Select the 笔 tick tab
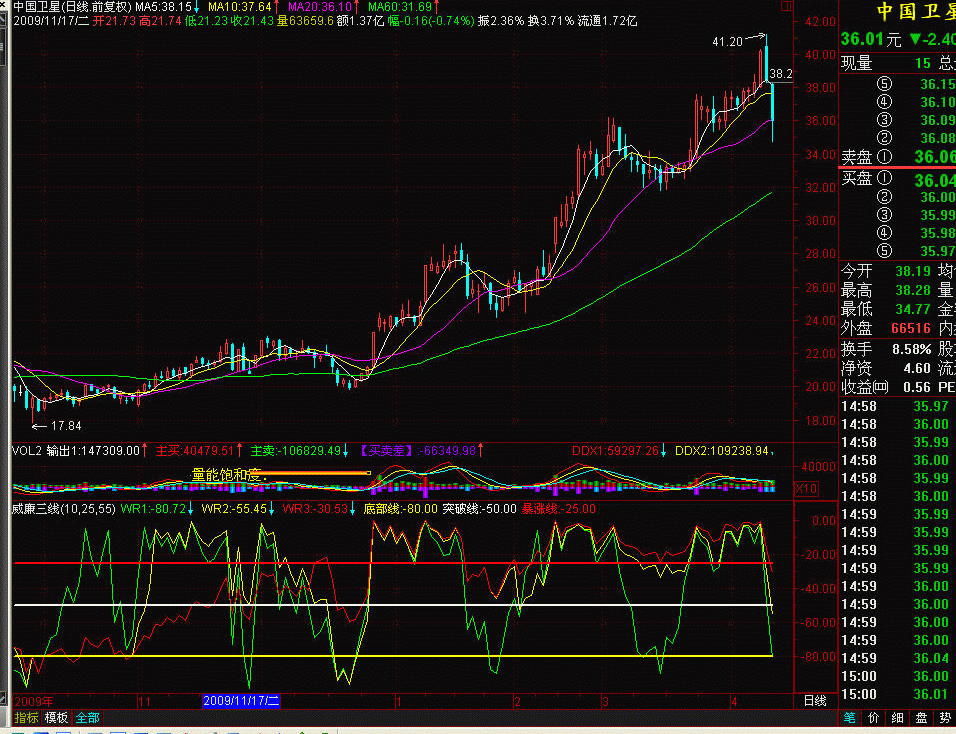Image resolution: width=956 pixels, height=734 pixels. (850, 718)
